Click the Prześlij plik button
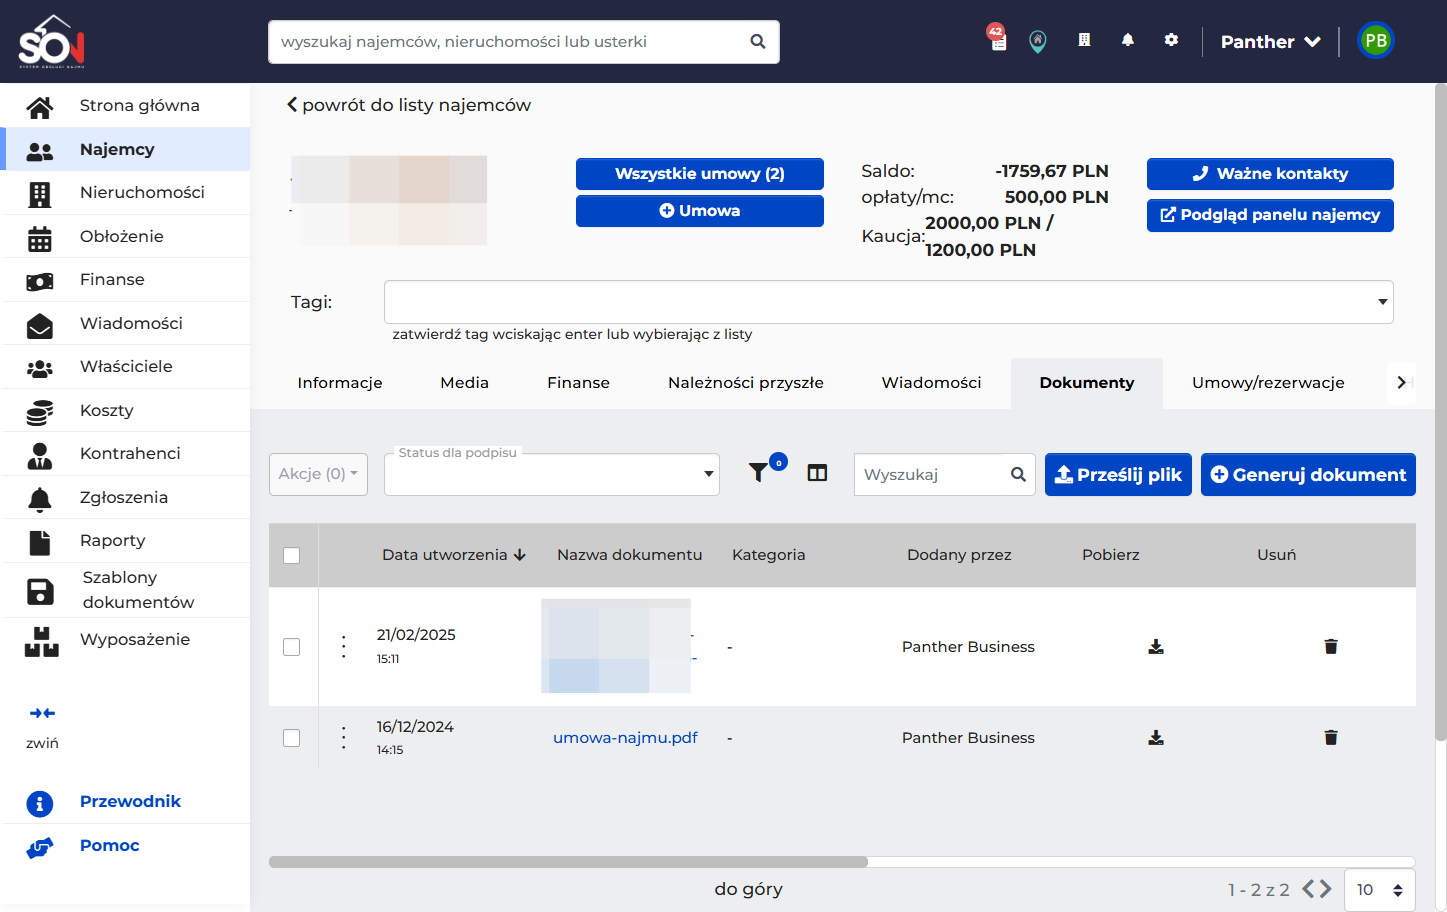This screenshot has height=912, width=1447. (1118, 475)
